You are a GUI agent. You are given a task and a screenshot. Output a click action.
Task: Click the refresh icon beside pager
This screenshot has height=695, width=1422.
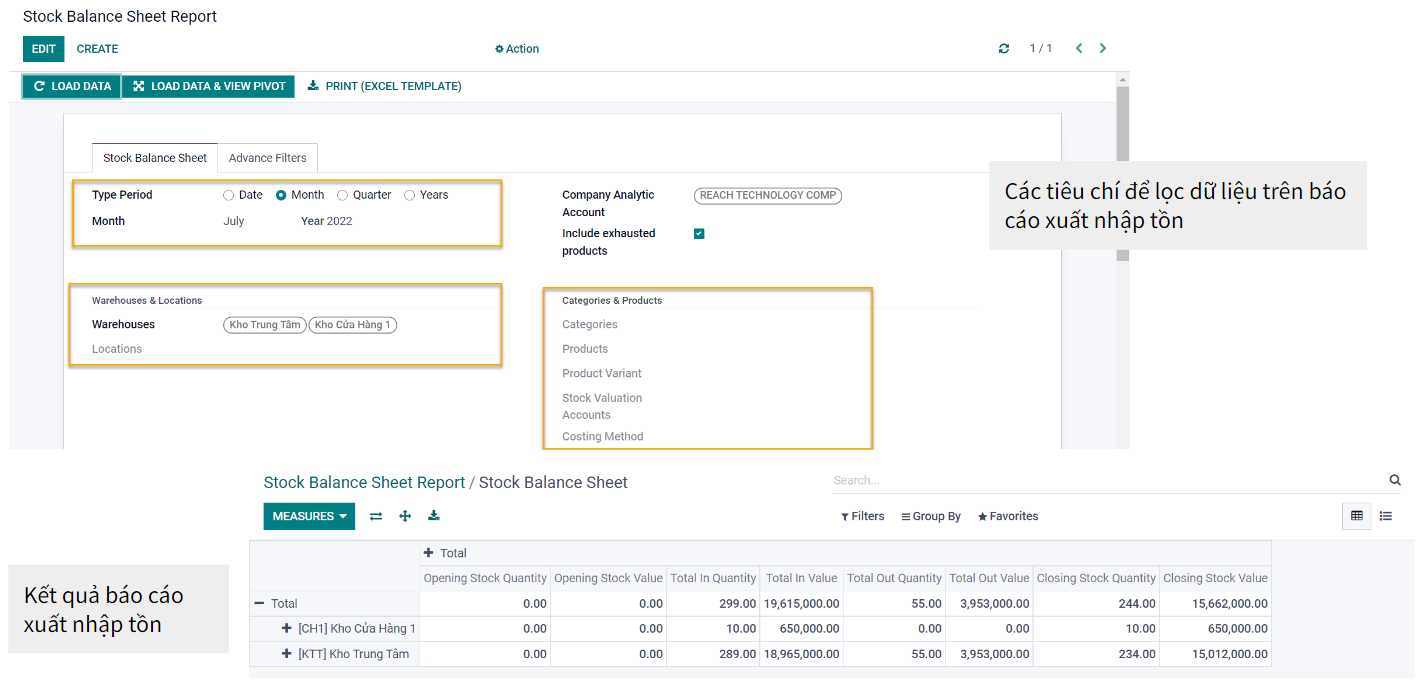1004,49
